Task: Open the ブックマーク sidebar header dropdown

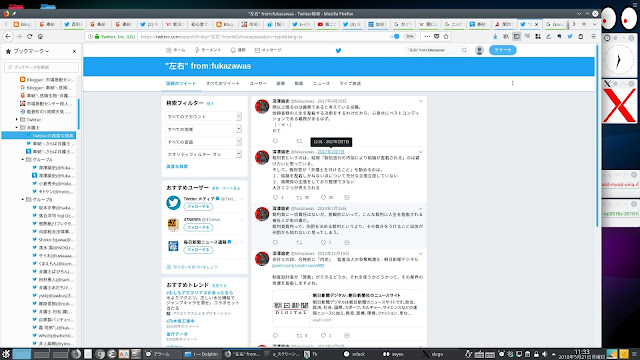Action: (x=31, y=51)
